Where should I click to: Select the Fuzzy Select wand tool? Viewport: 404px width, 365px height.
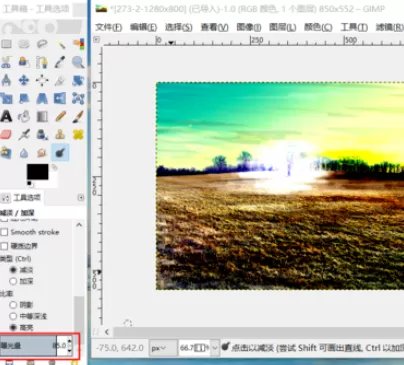(60, 44)
